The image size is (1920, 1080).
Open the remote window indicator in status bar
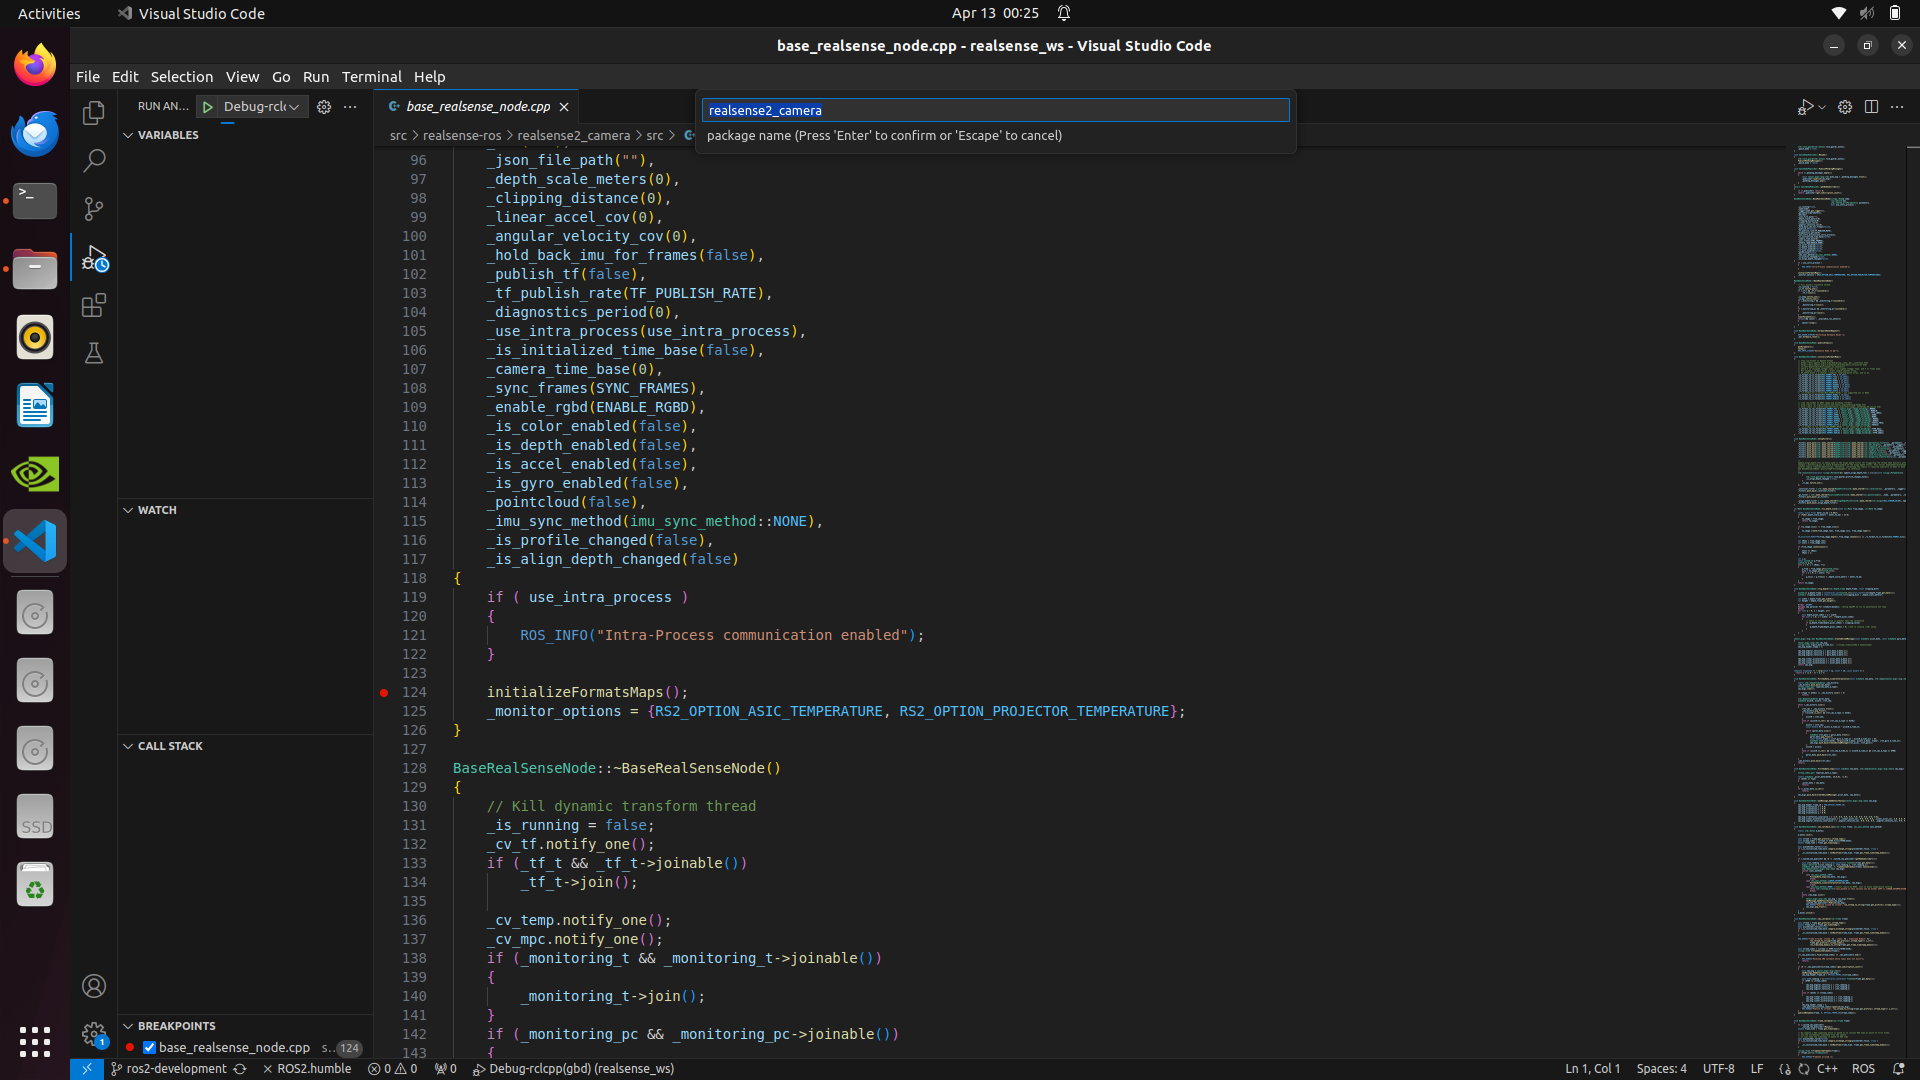87,1069
